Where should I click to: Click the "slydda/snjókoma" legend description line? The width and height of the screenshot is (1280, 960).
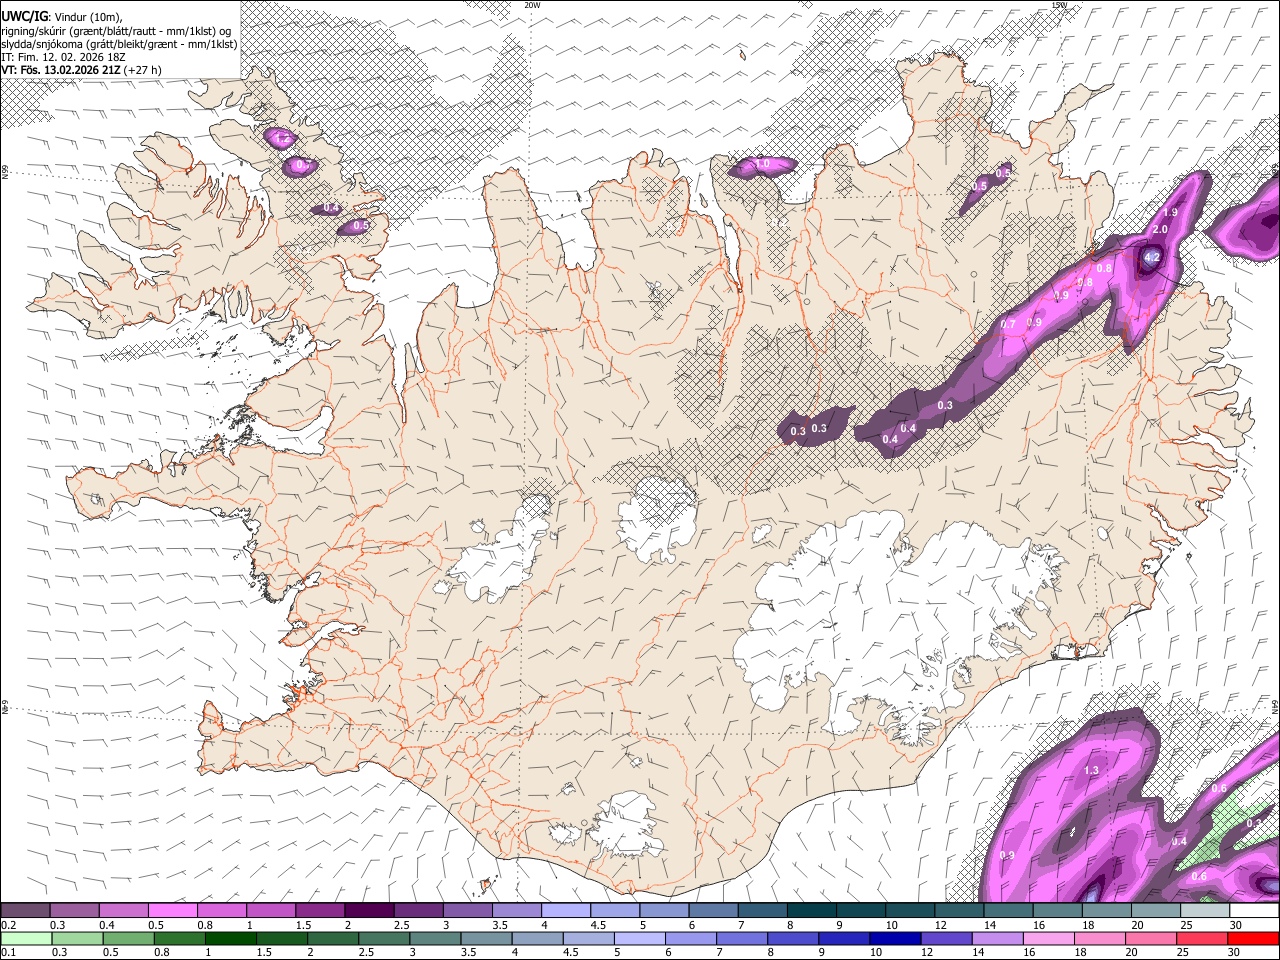click(120, 44)
